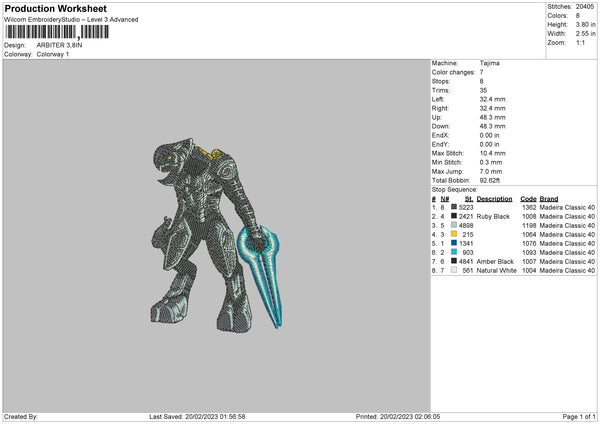Click the 'Brand' column header
The height and width of the screenshot is (424, 600).
[549, 199]
